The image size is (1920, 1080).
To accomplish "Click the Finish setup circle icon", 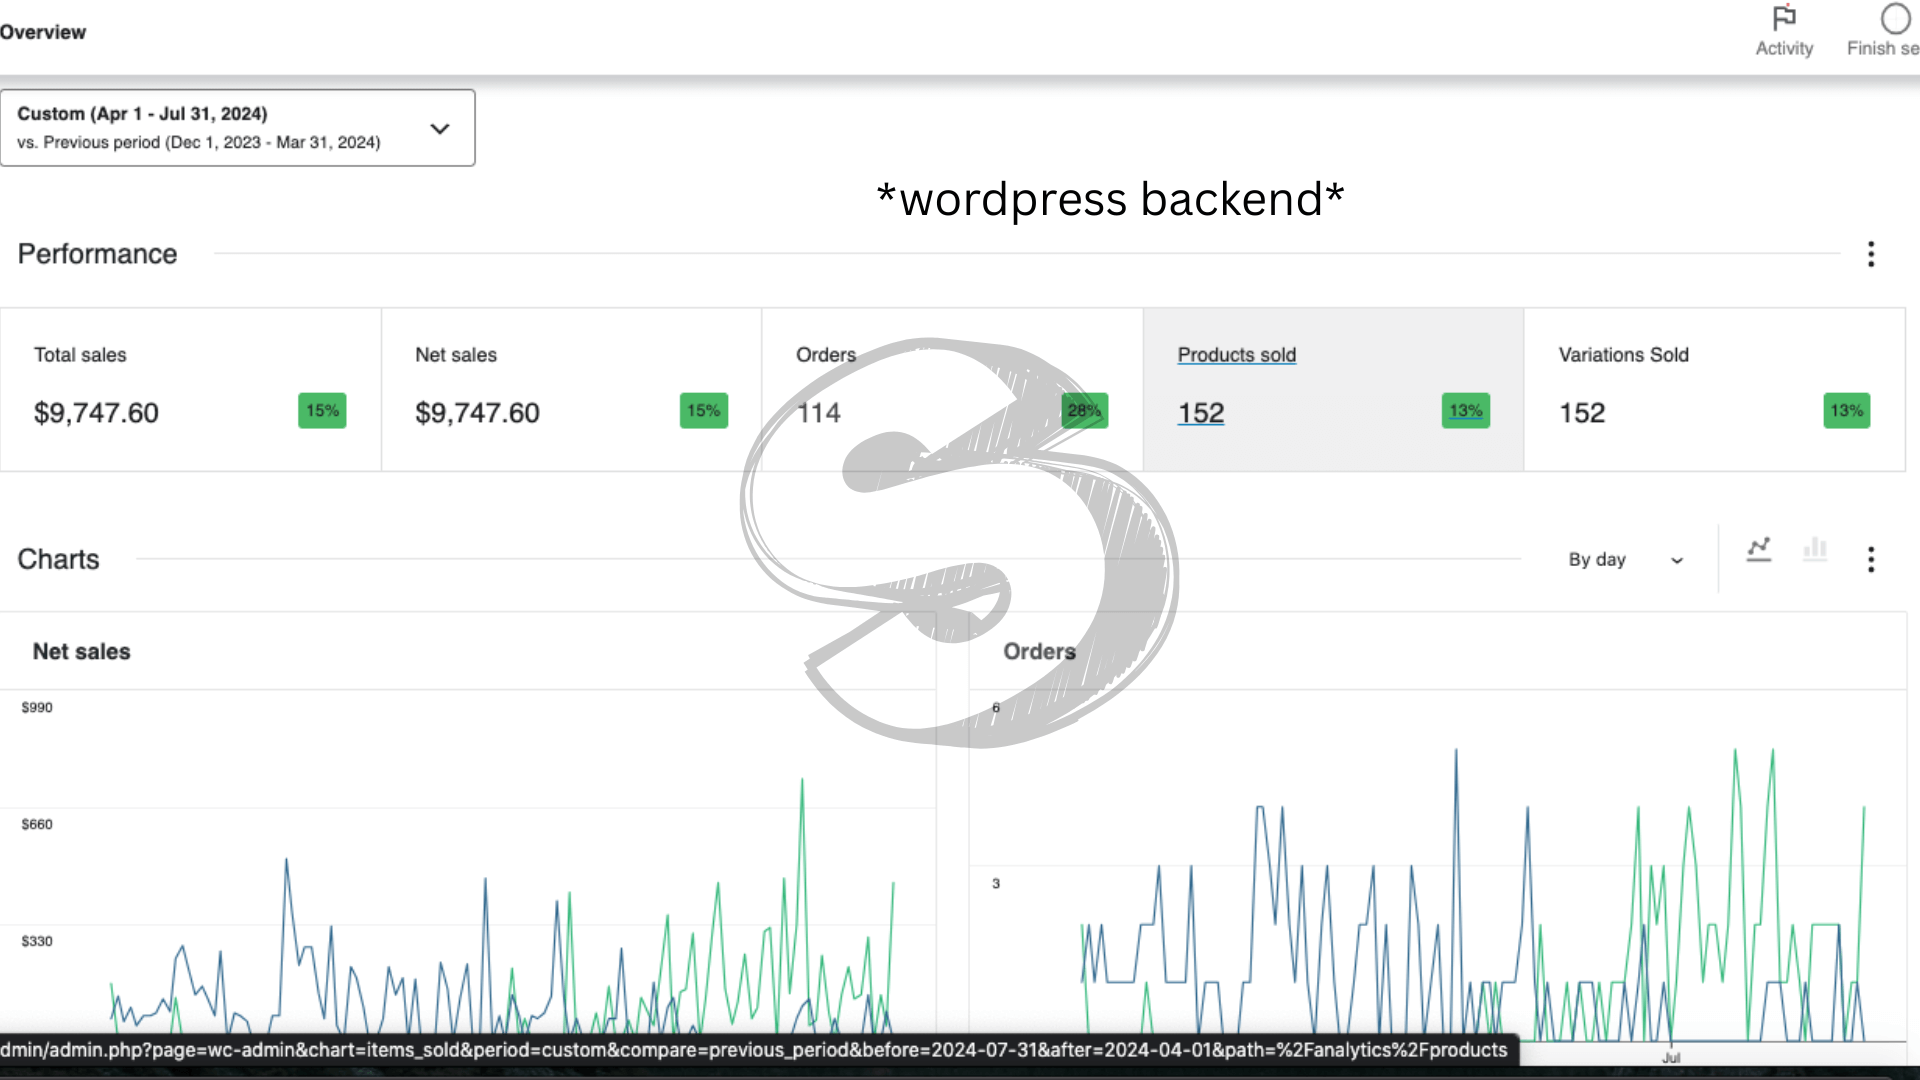I will 1895,19.
